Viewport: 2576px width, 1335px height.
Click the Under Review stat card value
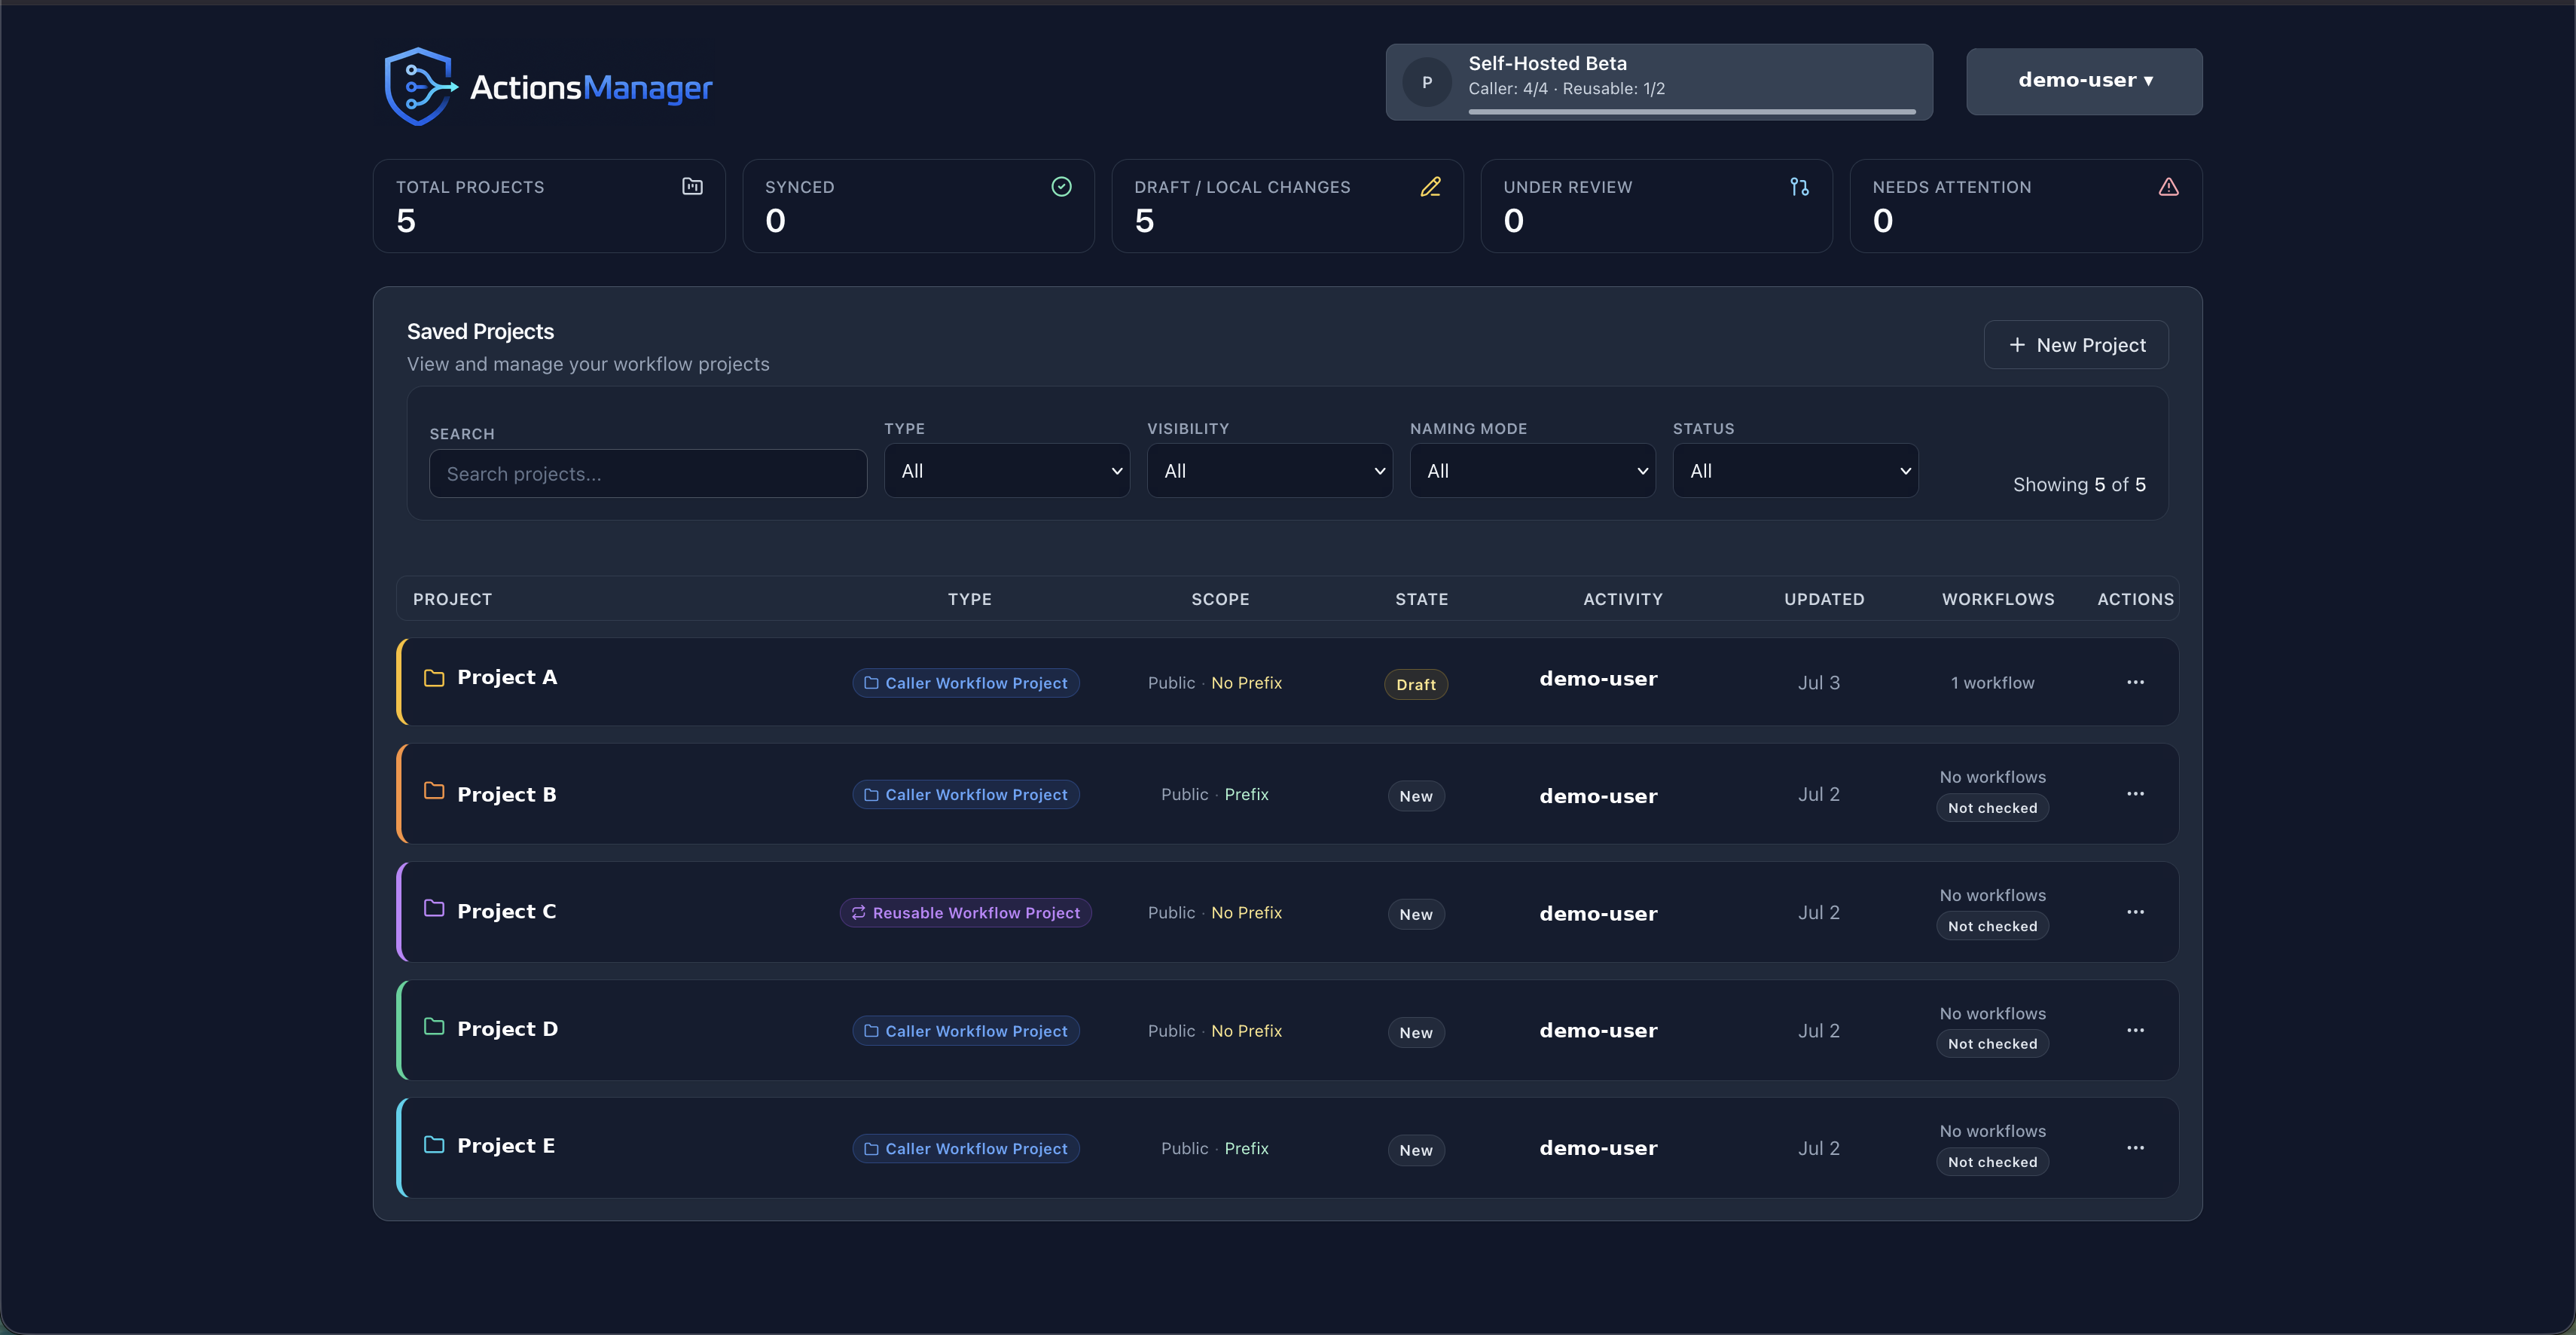[1513, 221]
